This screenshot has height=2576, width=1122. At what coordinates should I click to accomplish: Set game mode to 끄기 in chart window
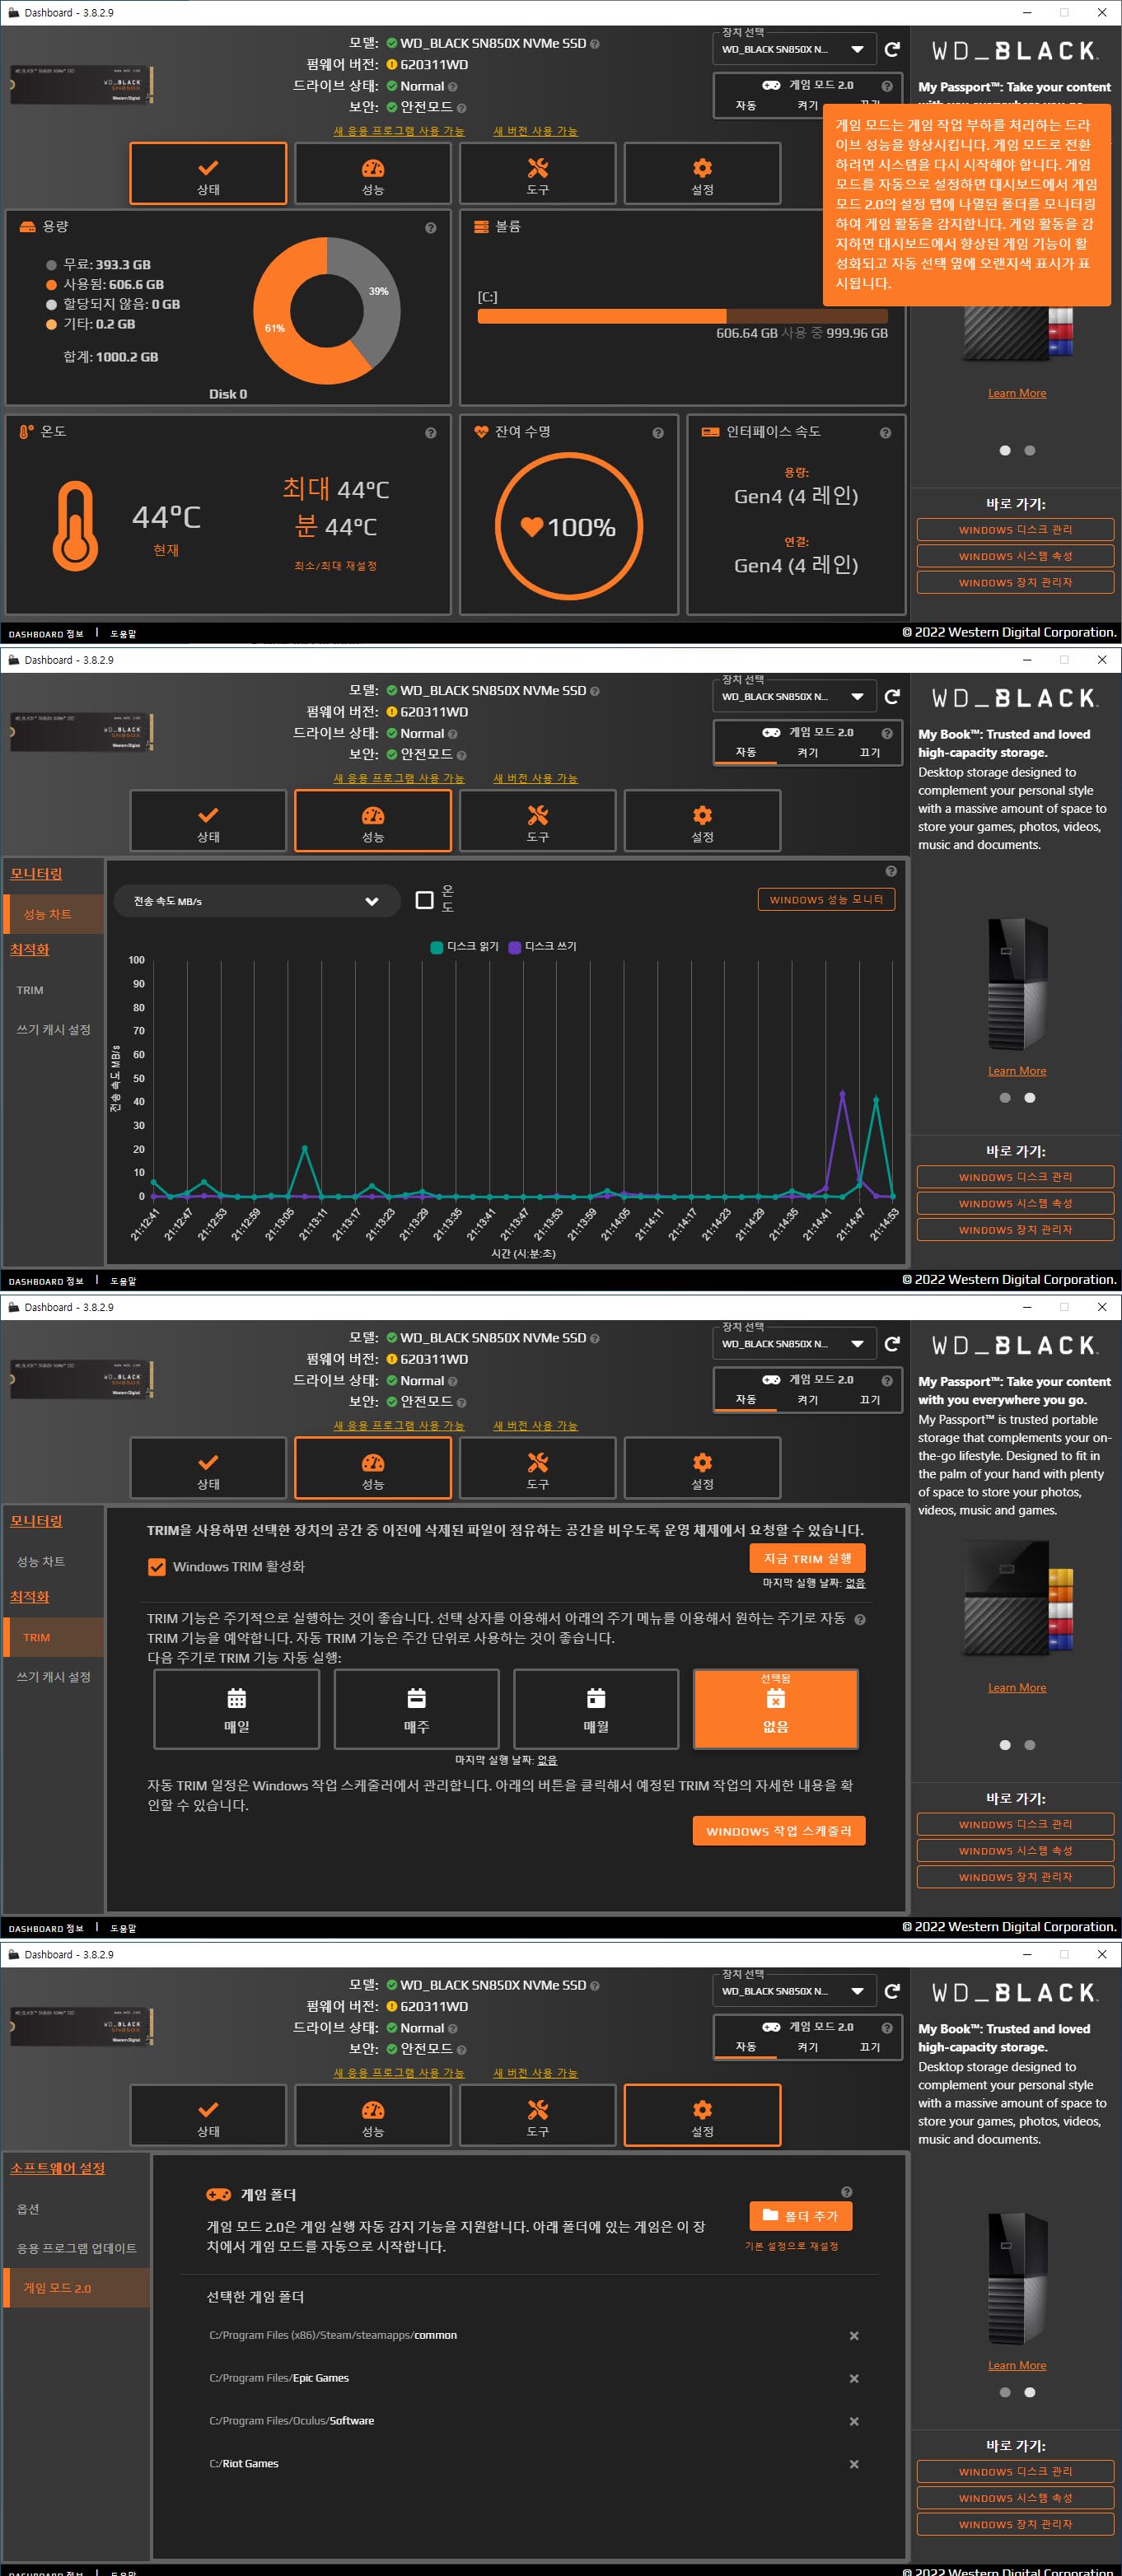(870, 752)
